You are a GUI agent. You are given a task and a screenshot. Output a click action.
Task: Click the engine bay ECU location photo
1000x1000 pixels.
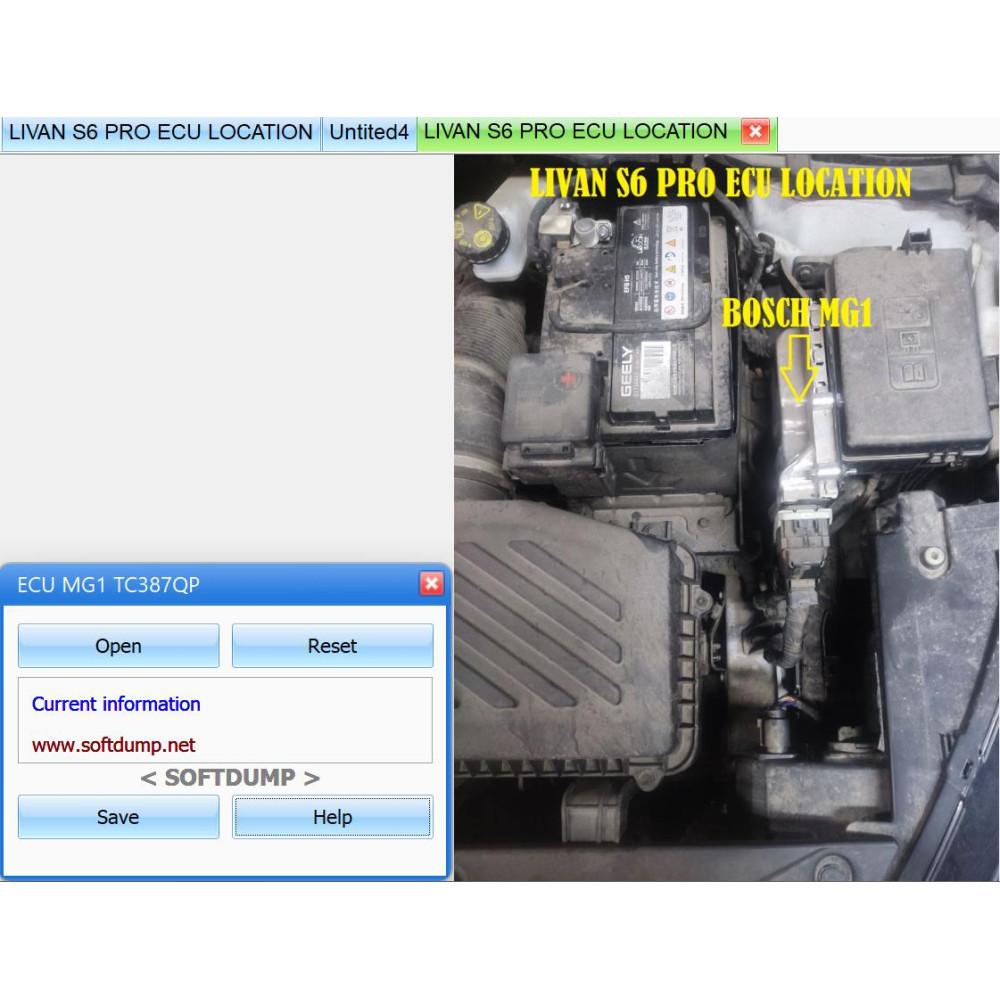726,518
